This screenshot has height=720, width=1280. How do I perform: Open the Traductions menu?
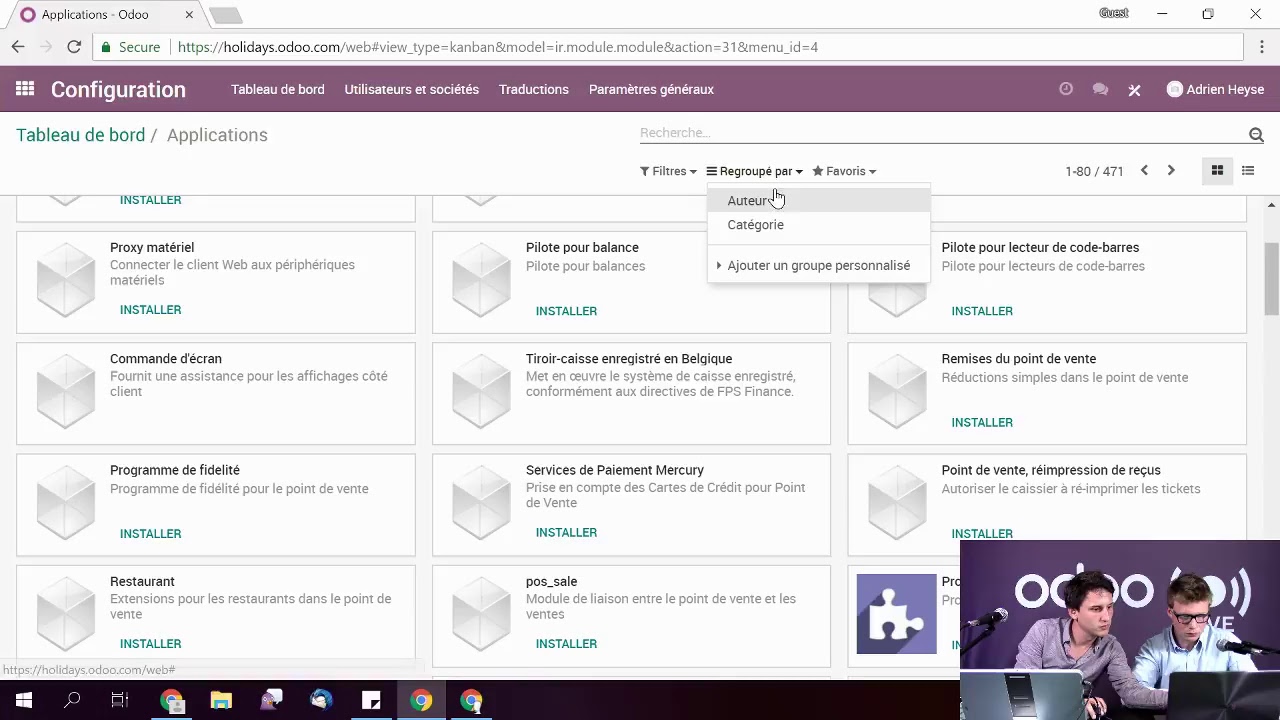534,89
